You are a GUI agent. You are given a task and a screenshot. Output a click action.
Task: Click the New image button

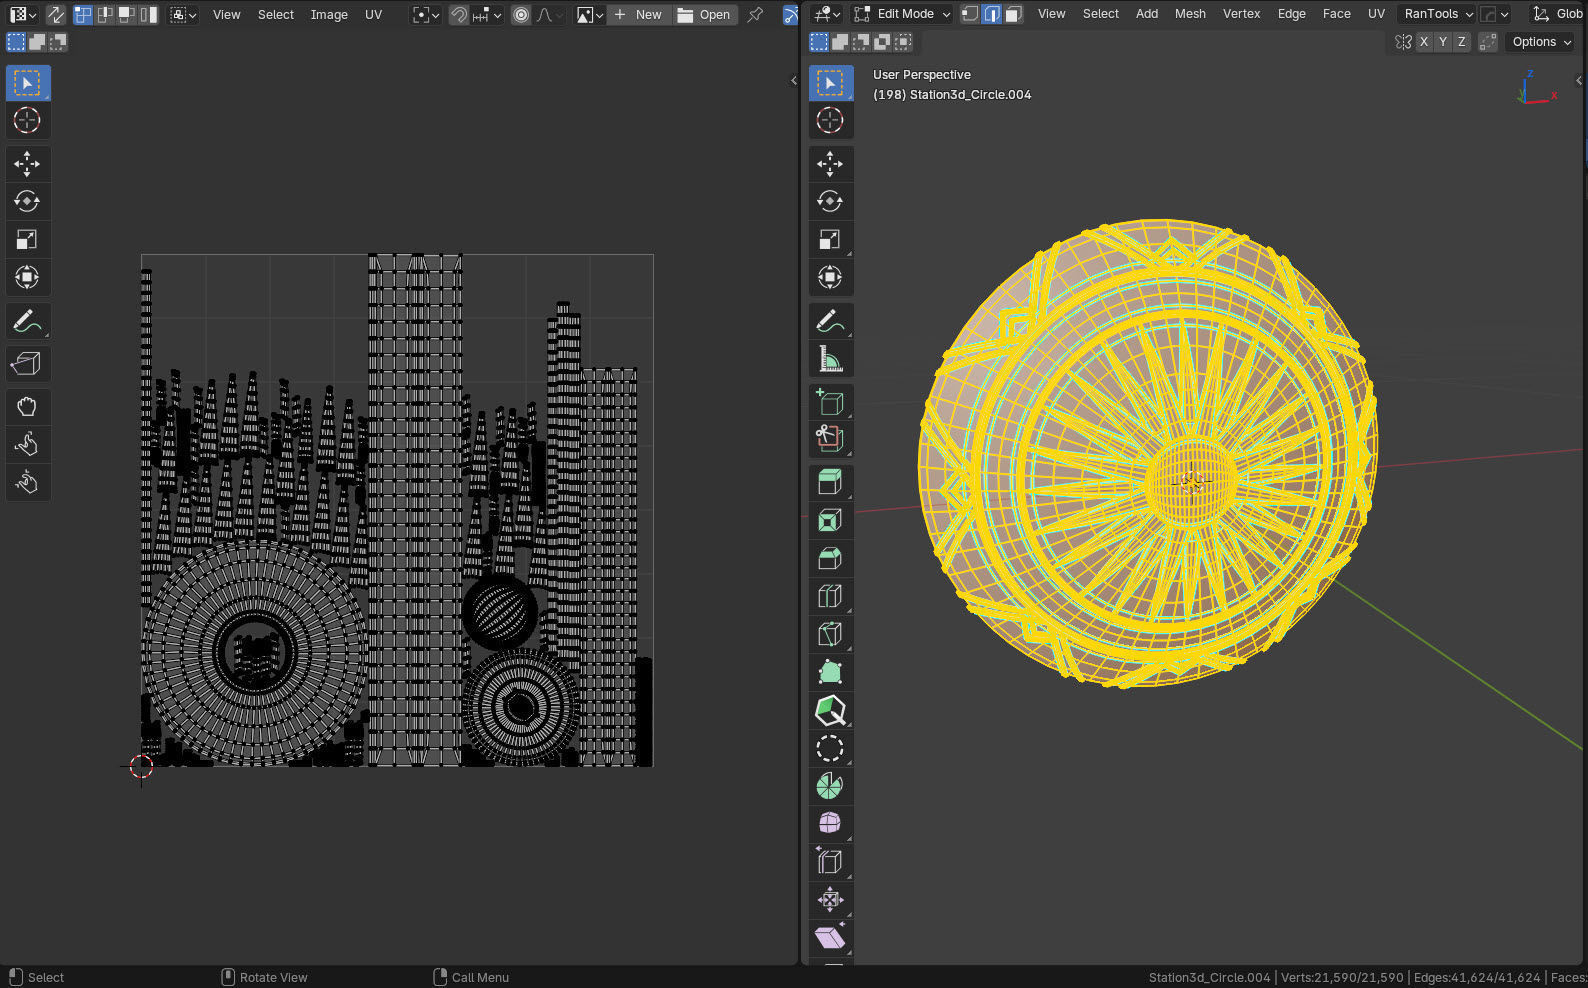click(x=637, y=15)
